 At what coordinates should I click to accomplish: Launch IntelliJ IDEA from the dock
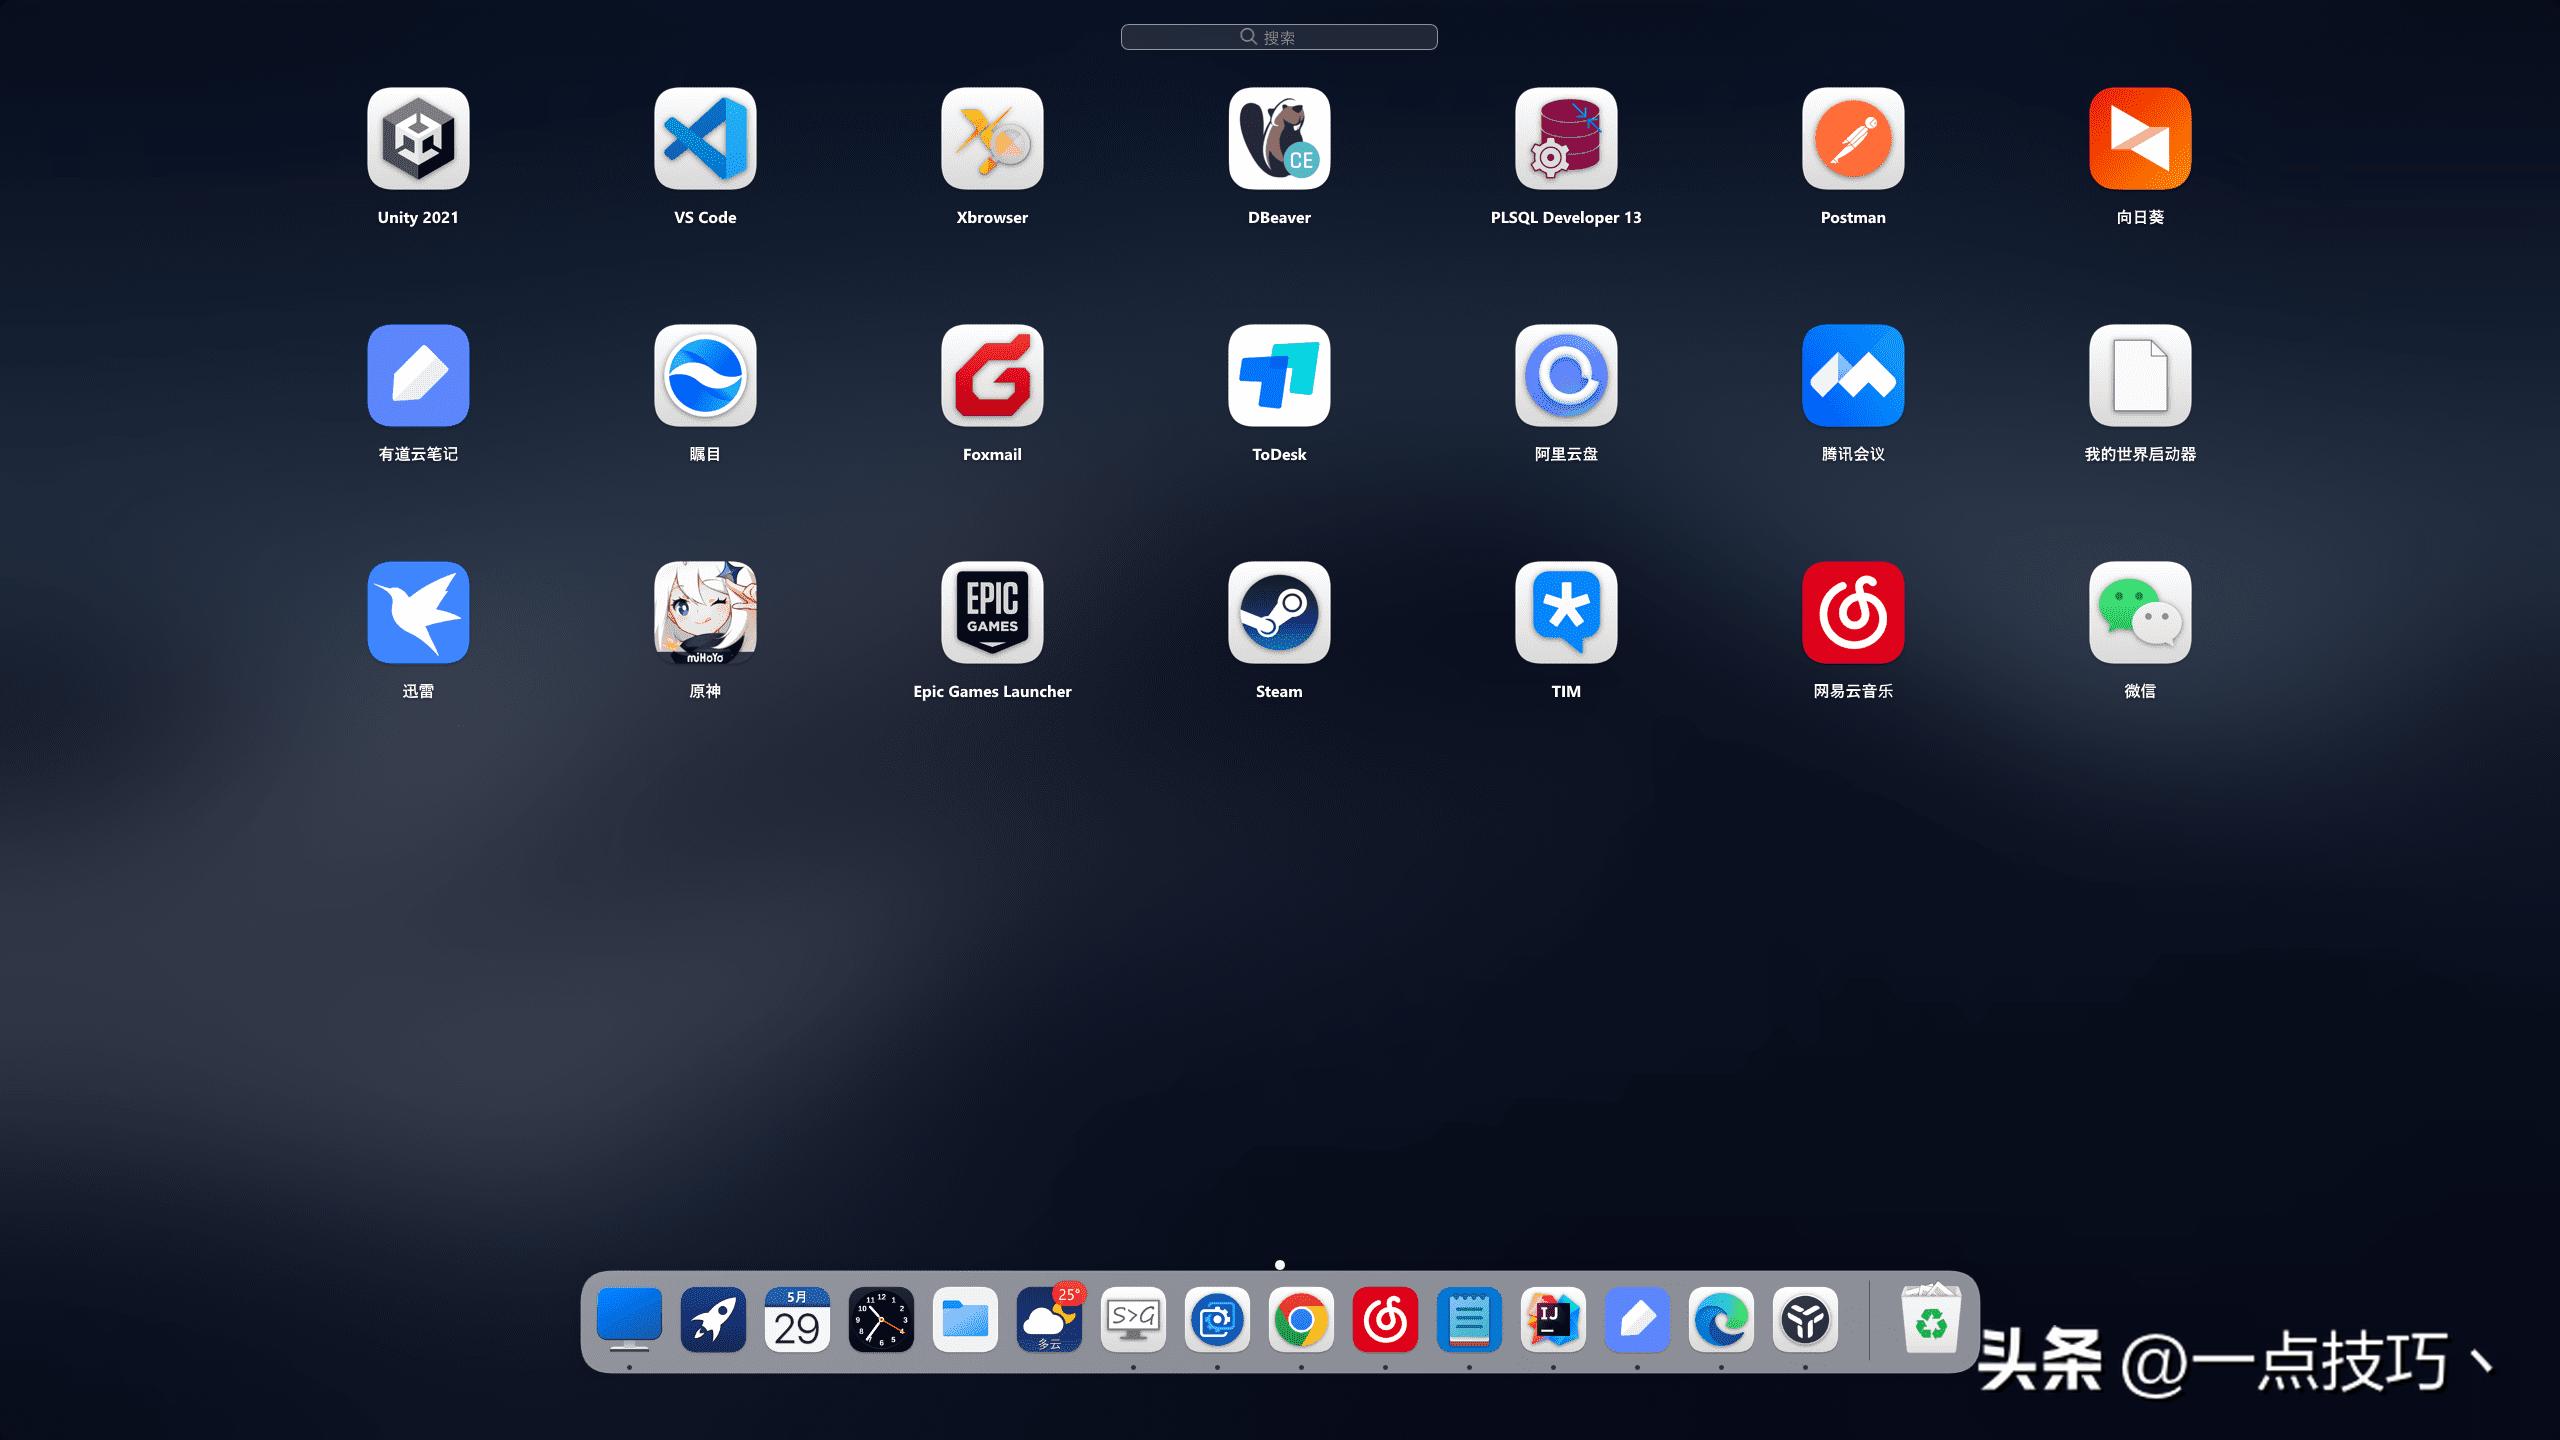(x=1553, y=1320)
